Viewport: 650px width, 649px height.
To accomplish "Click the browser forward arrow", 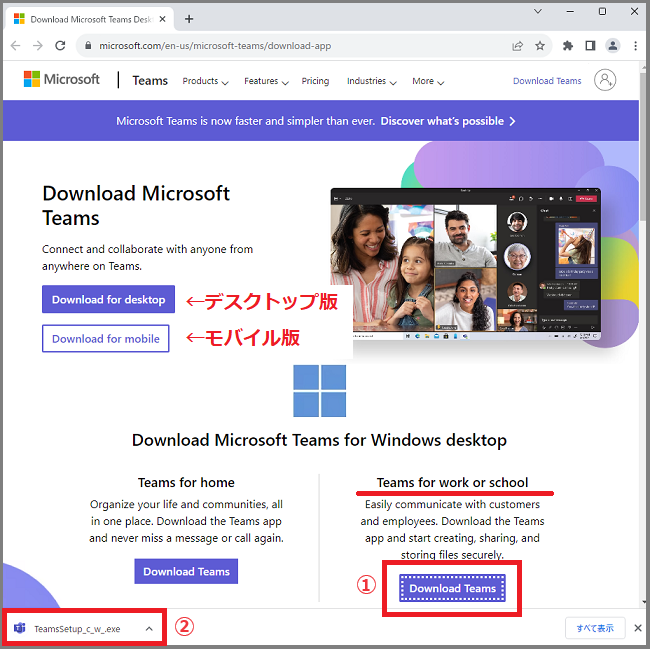I will pyautogui.click(x=38, y=46).
